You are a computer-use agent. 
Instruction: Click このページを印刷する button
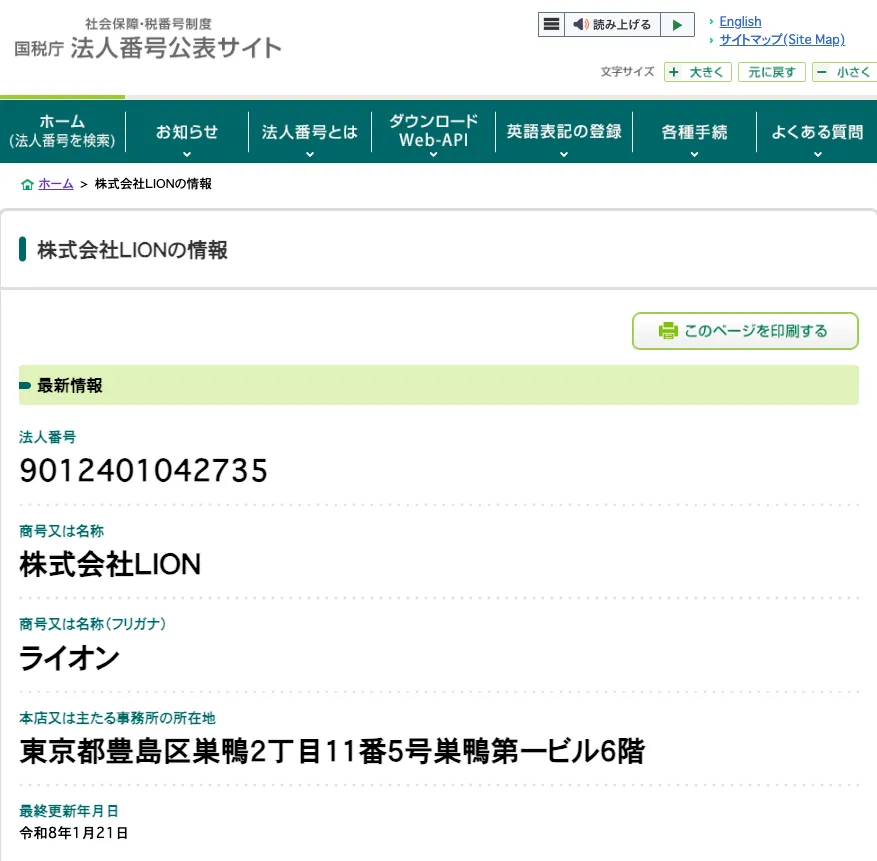(745, 331)
